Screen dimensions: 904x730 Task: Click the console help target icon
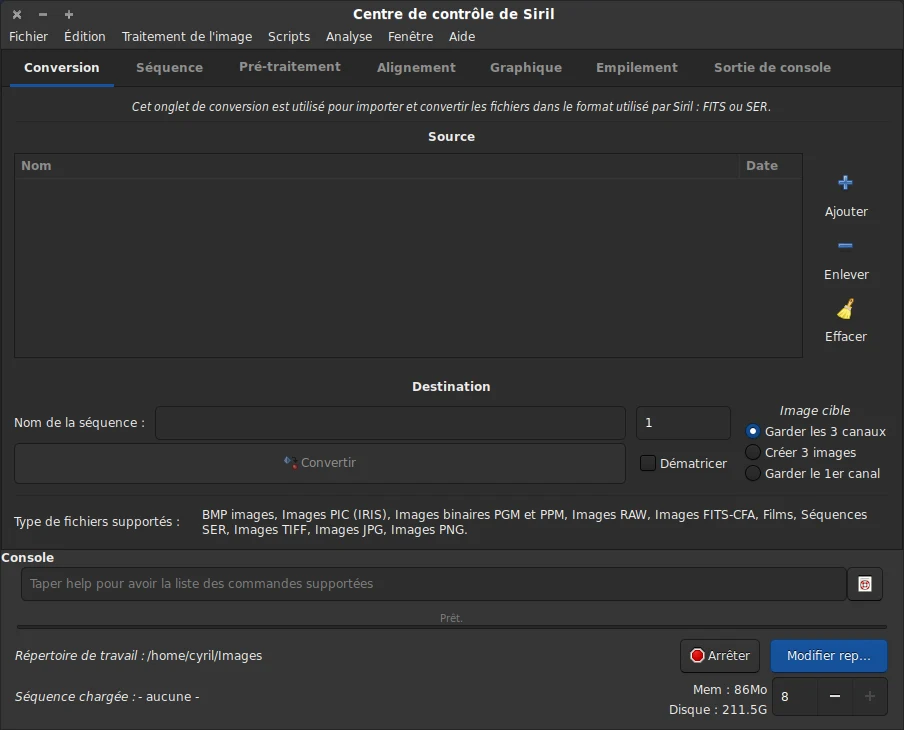tap(864, 584)
